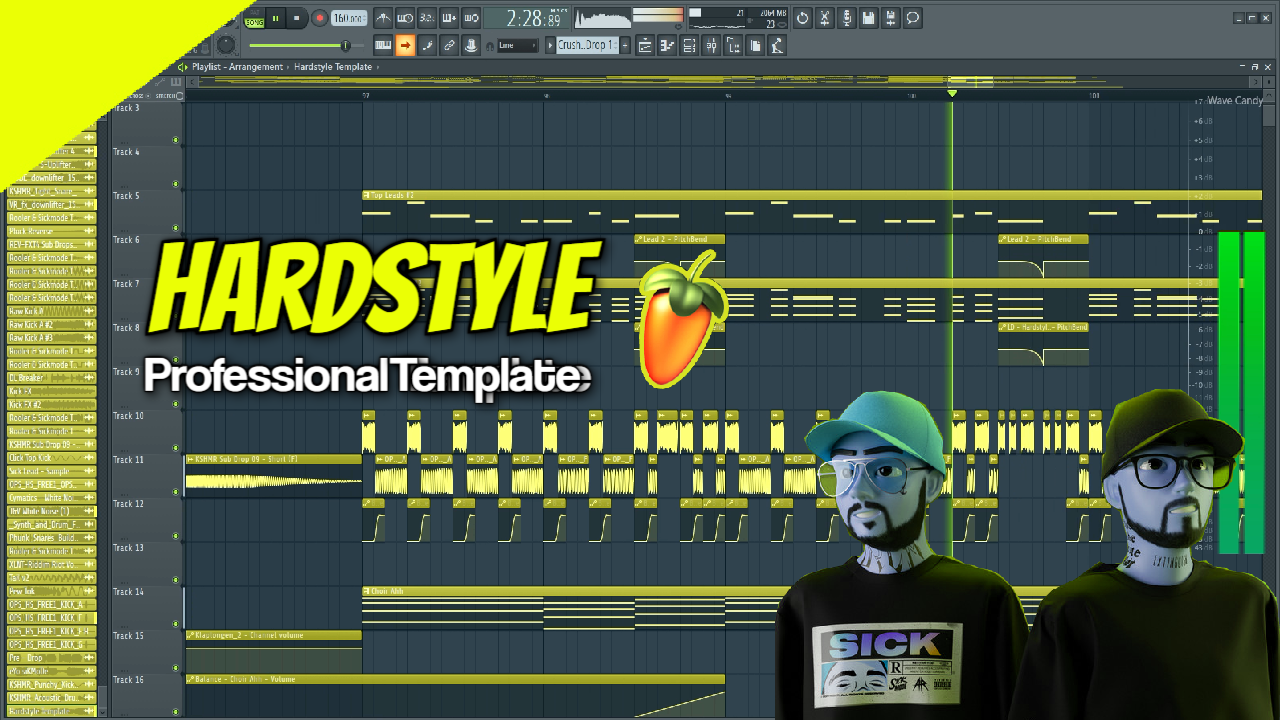Screen dimensions: 1280x720
Task: Toggle the metronome on
Action: (384, 18)
